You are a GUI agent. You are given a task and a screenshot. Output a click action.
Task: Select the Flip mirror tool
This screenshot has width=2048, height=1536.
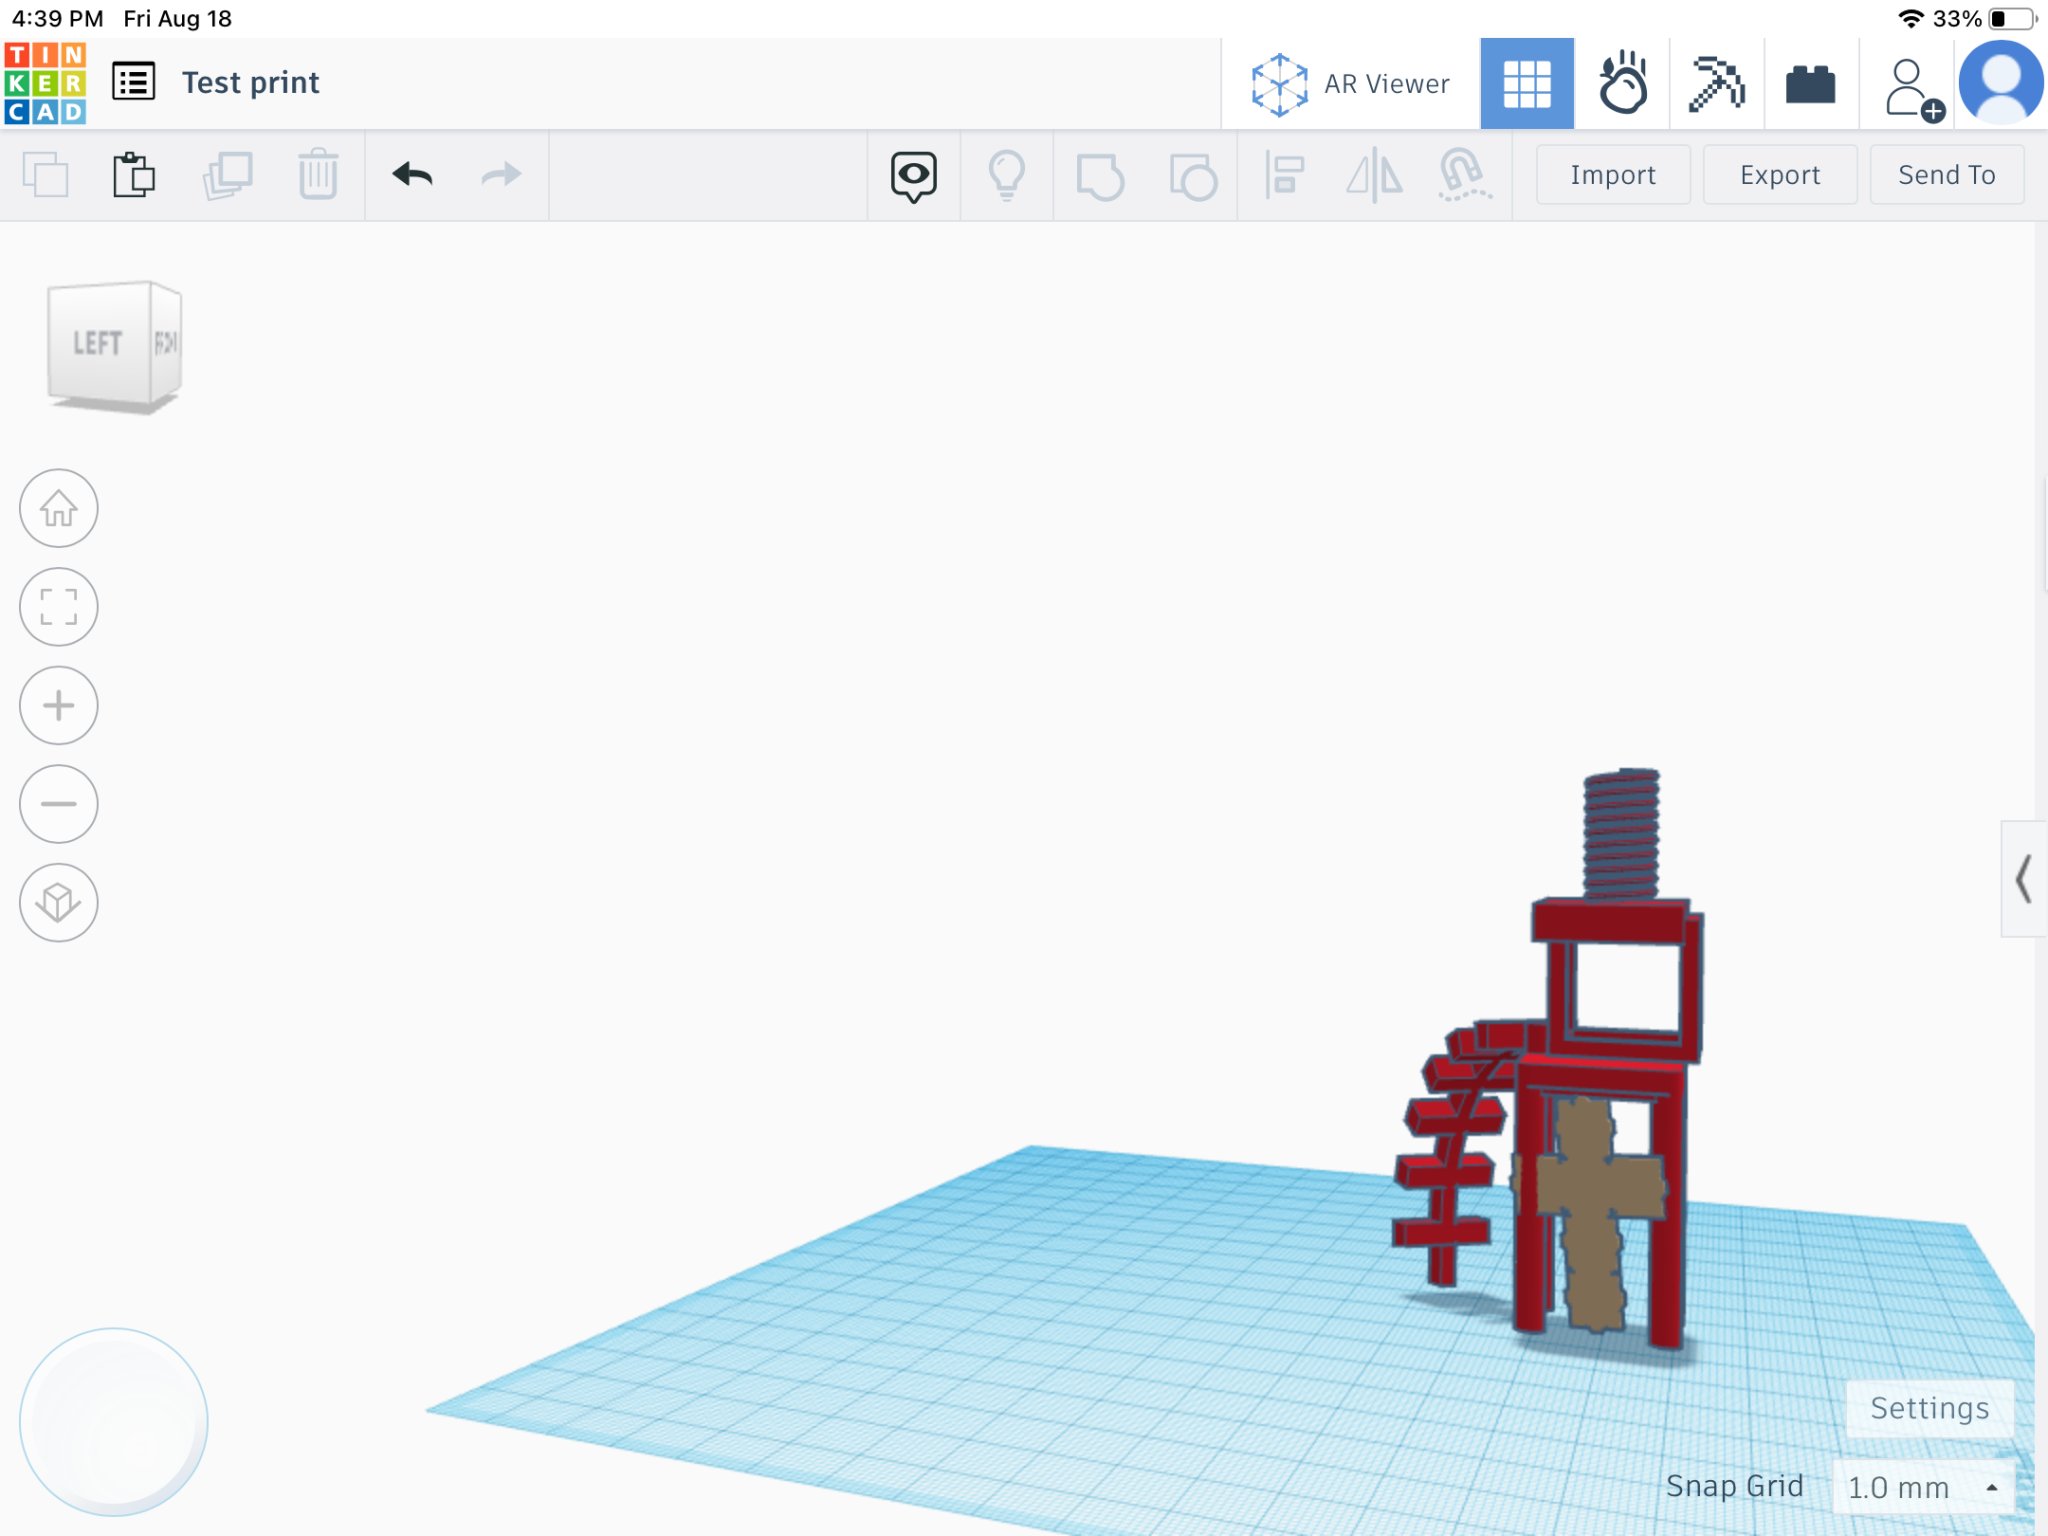tap(1375, 175)
